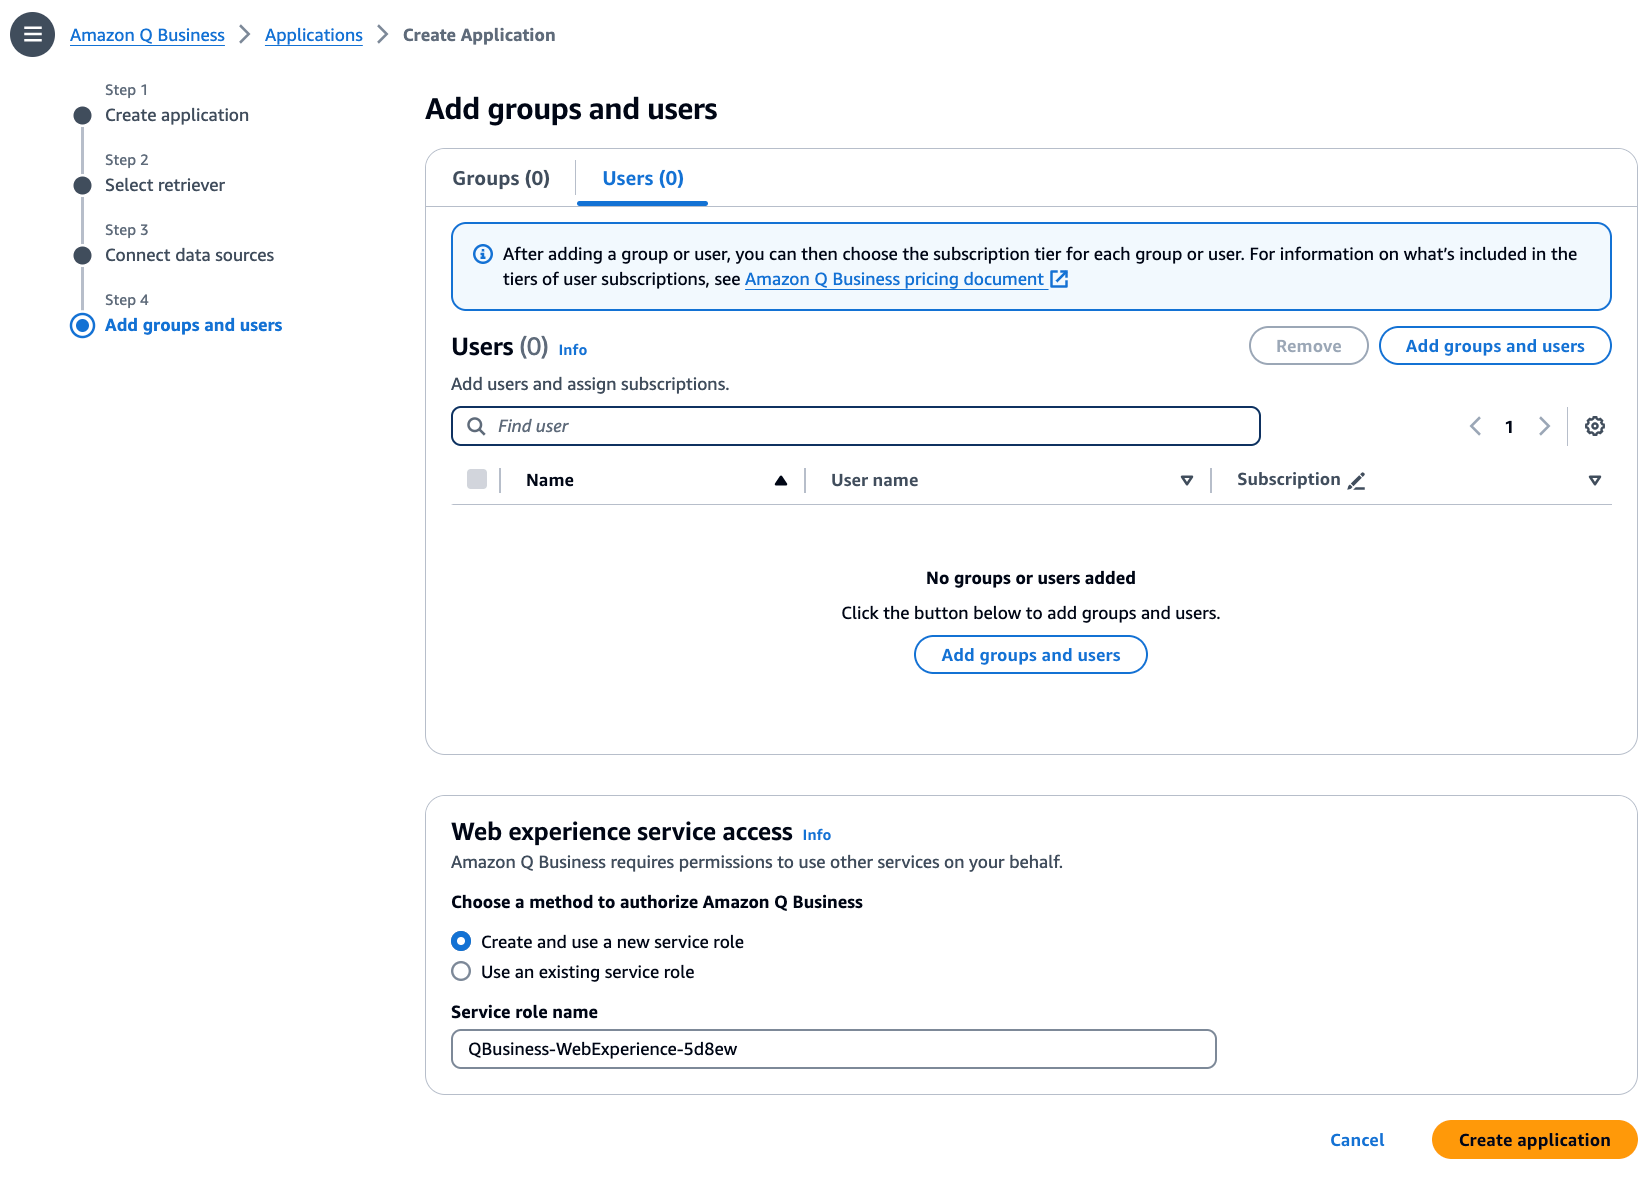Viewport: 1651px width, 1187px height.
Task: Click the table preferences gear icon
Action: click(x=1595, y=426)
